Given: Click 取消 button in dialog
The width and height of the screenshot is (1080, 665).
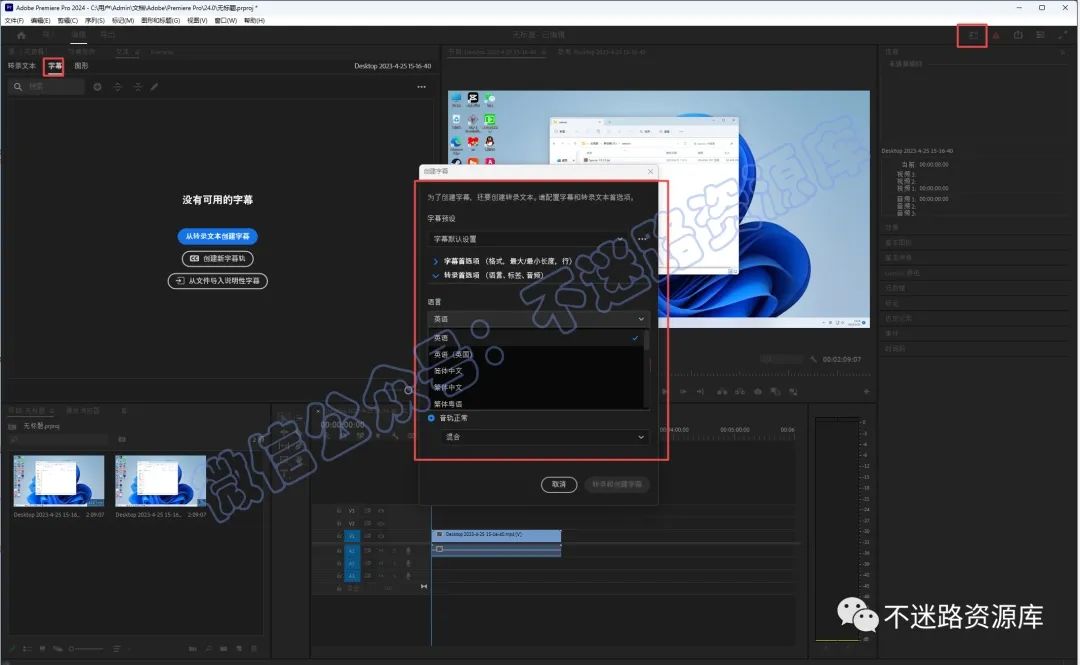Looking at the screenshot, I should pos(559,484).
